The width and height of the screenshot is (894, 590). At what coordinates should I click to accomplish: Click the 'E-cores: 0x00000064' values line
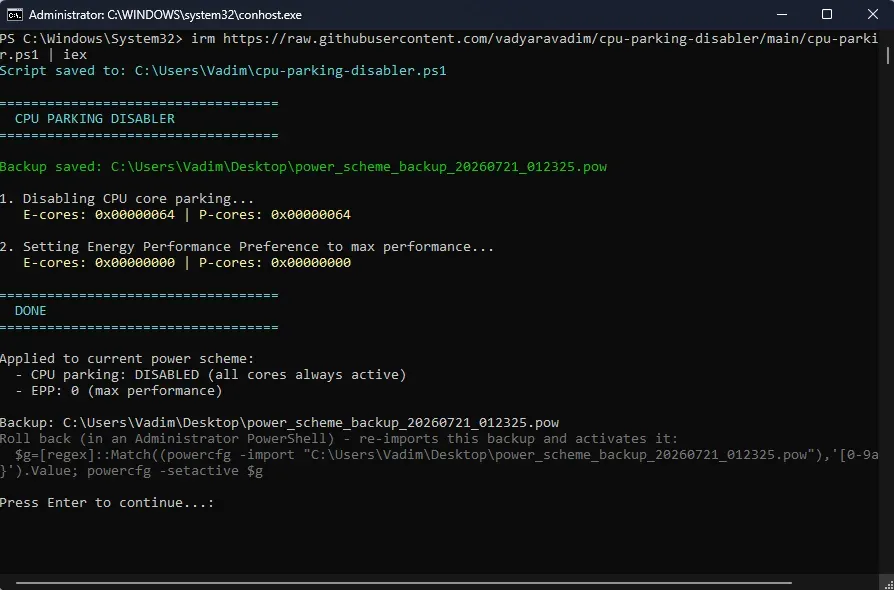[x=187, y=214]
